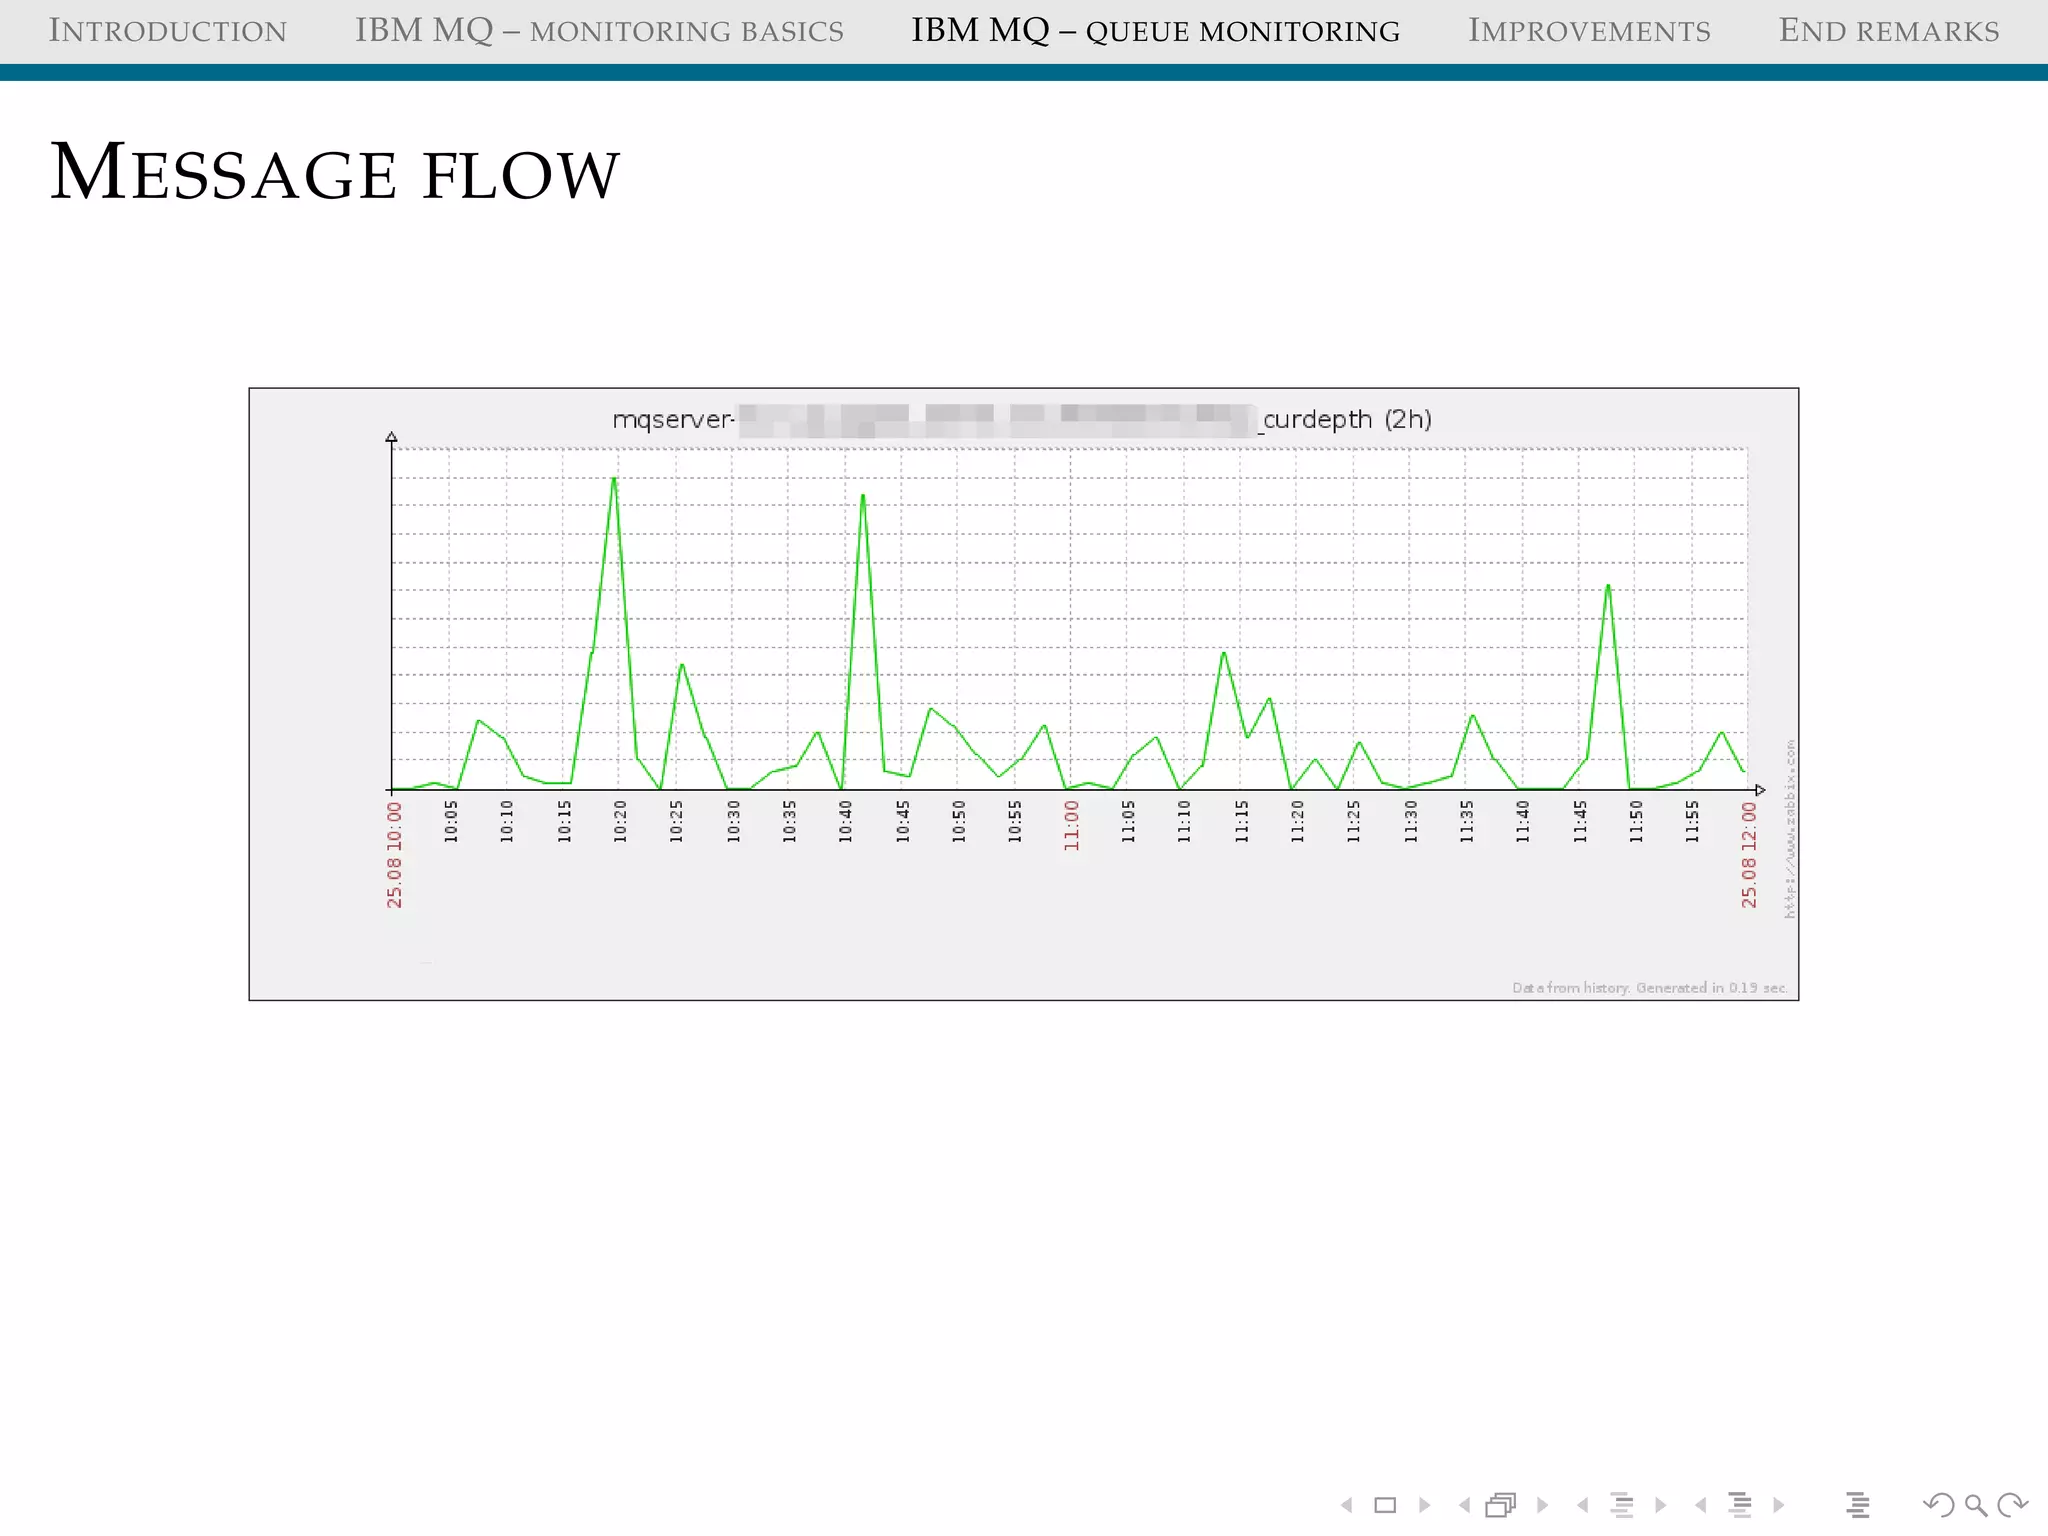Screen dimensions: 2048x1536
Task: Click the red 11:00 axis label
Action: tap(1071, 827)
